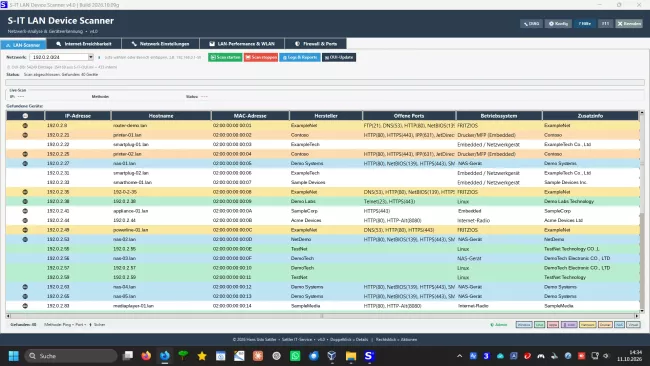Click the taskbar Suche search box
Image resolution: width=650 pixels, height=366 pixels.
[71, 356]
